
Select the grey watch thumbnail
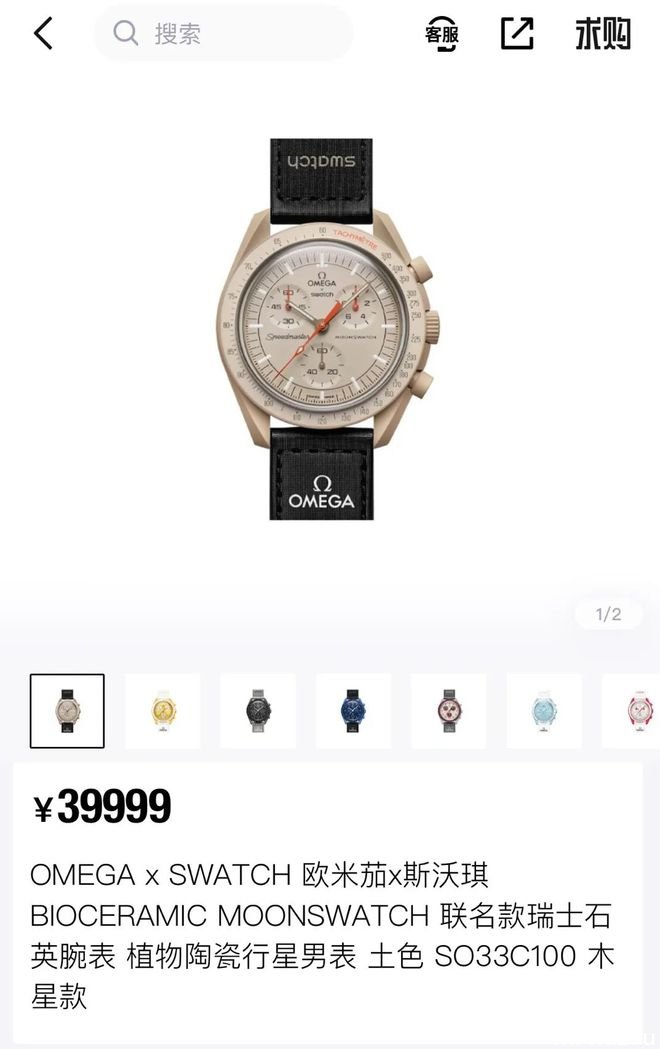click(258, 710)
